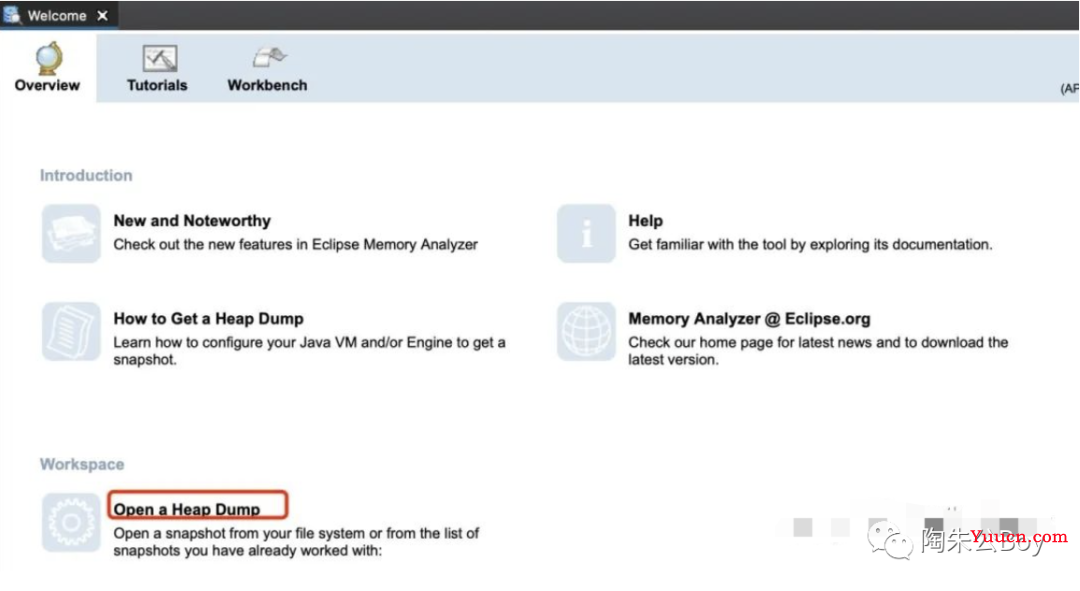The width and height of the screenshot is (1080, 591).
Task: Click the Overview globe icon
Action: [49, 58]
